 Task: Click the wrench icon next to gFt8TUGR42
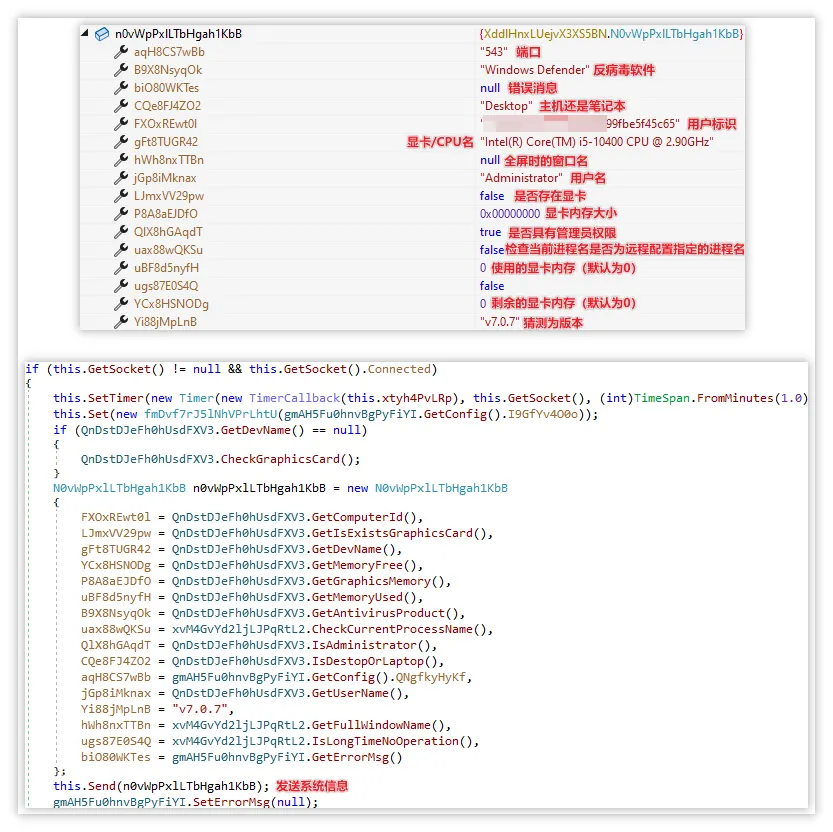121,142
